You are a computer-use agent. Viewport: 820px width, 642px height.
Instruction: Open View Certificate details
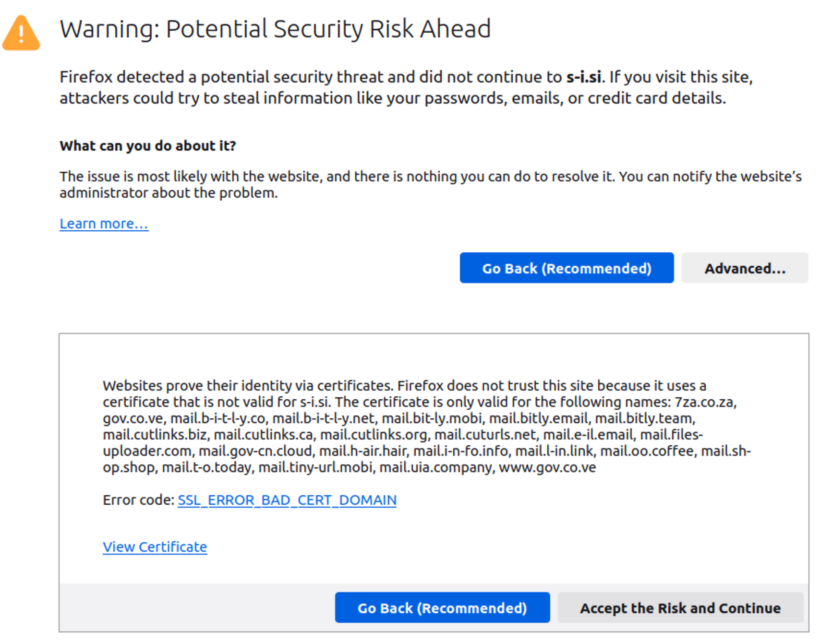(x=154, y=546)
